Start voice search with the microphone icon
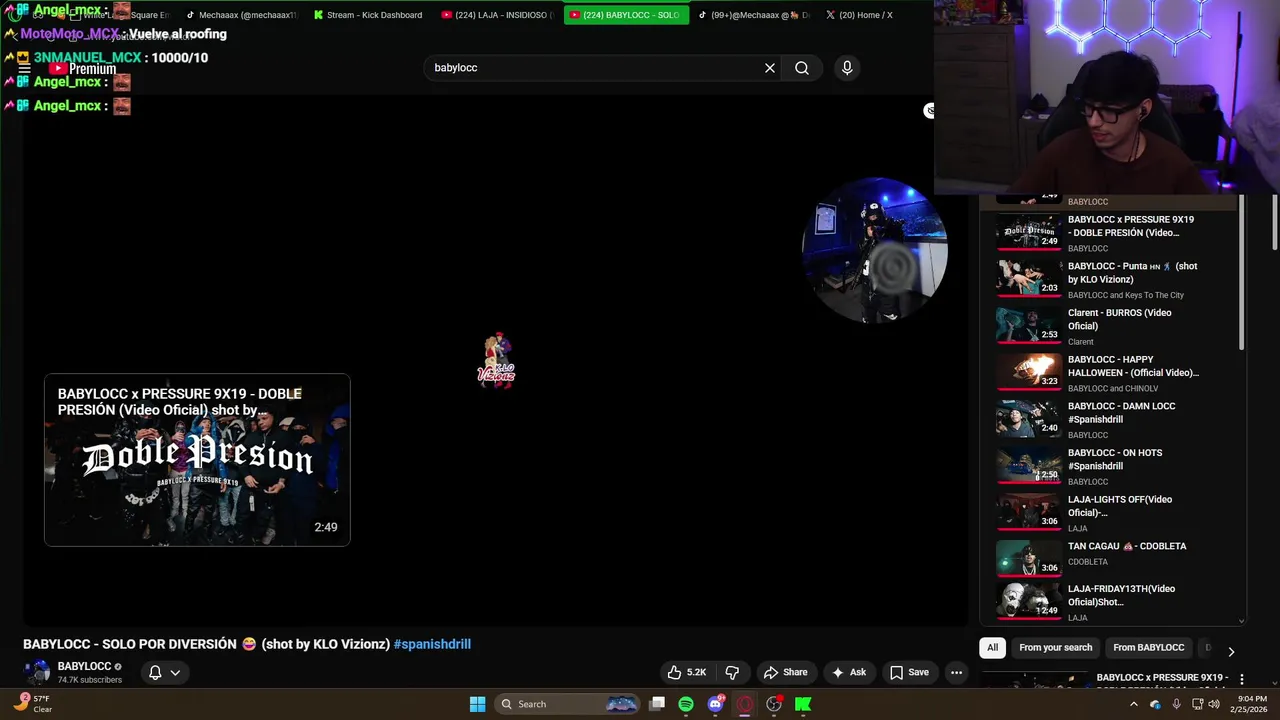 click(847, 68)
